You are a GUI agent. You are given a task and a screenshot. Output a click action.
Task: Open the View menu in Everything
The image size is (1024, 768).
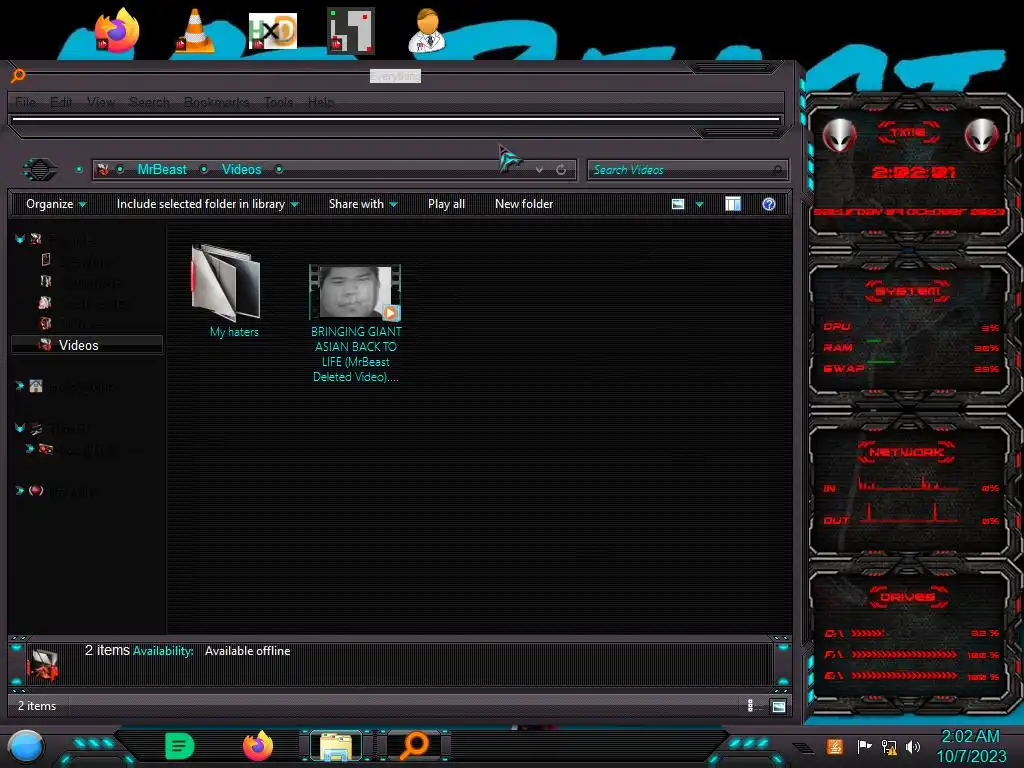[x=101, y=102]
